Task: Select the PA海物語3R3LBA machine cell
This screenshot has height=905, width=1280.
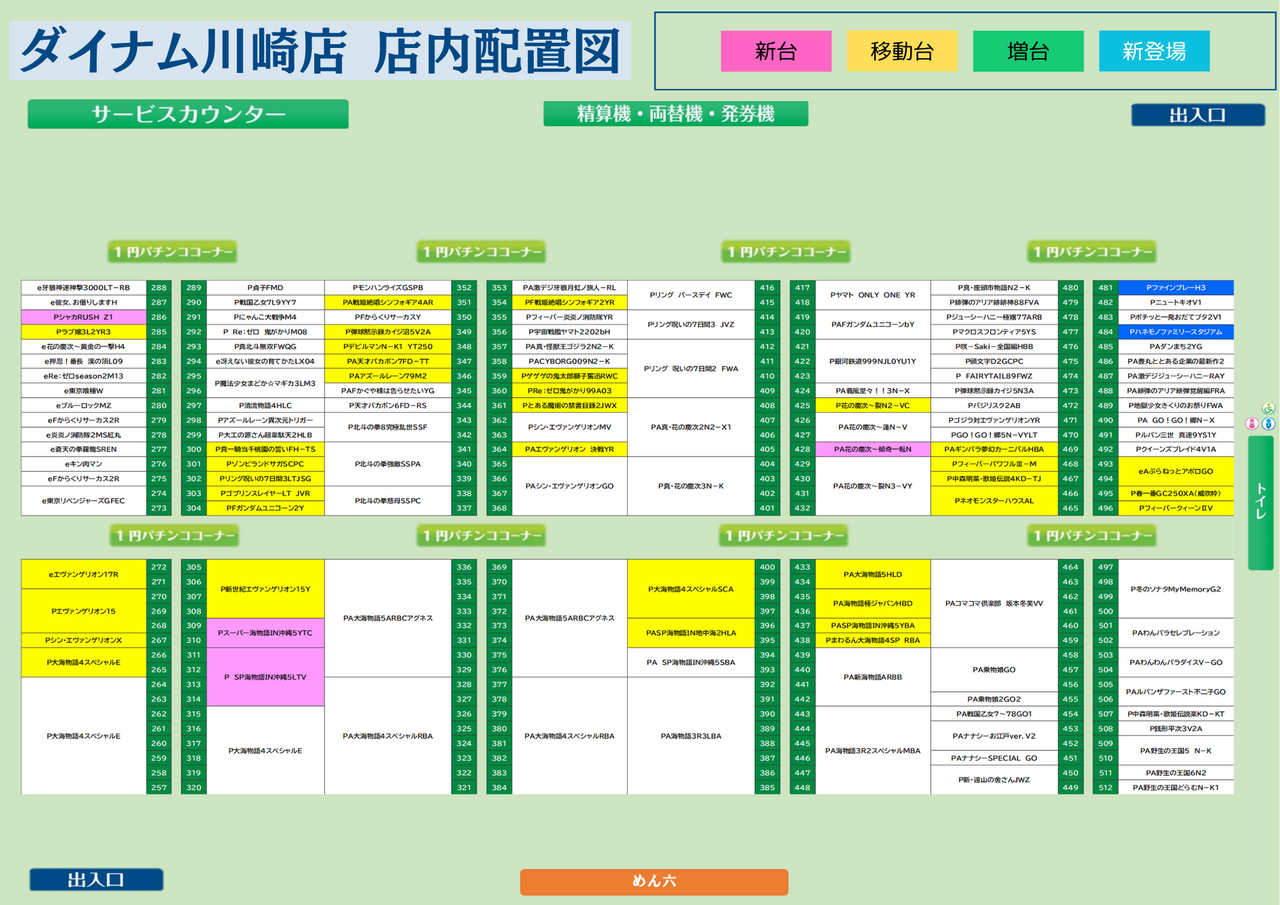Action: click(691, 736)
